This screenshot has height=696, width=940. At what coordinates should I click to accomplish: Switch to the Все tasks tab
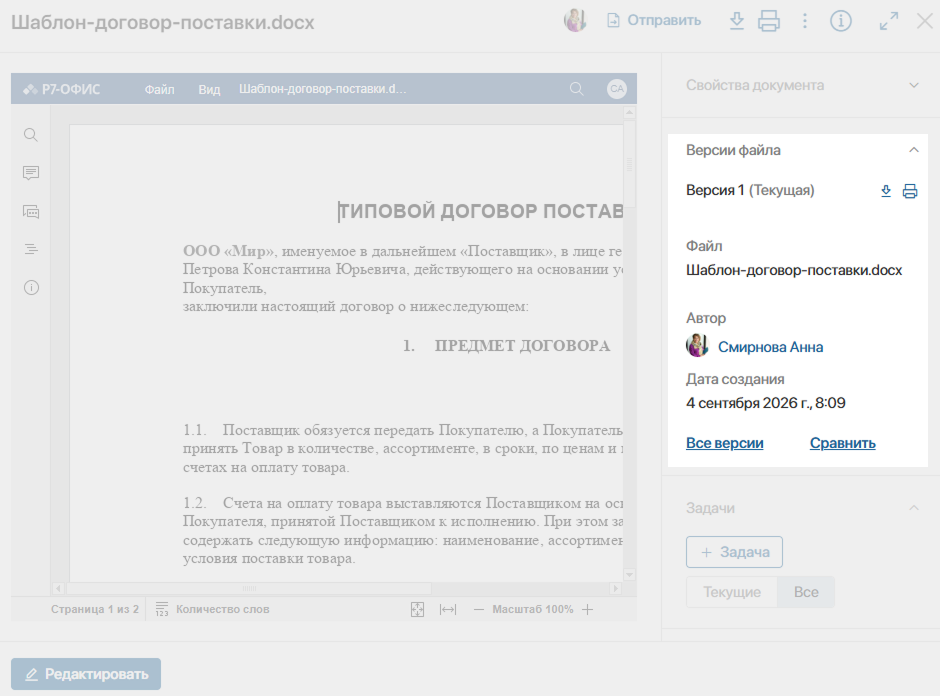(806, 592)
